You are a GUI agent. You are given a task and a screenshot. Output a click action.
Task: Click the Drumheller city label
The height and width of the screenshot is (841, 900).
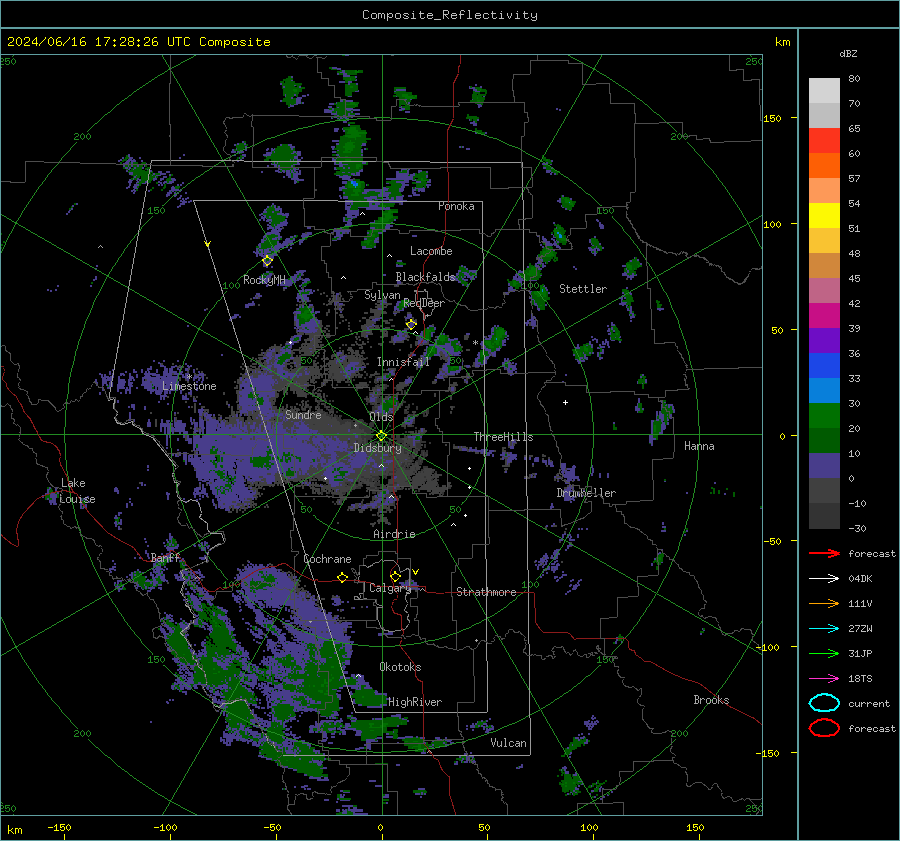586,493
